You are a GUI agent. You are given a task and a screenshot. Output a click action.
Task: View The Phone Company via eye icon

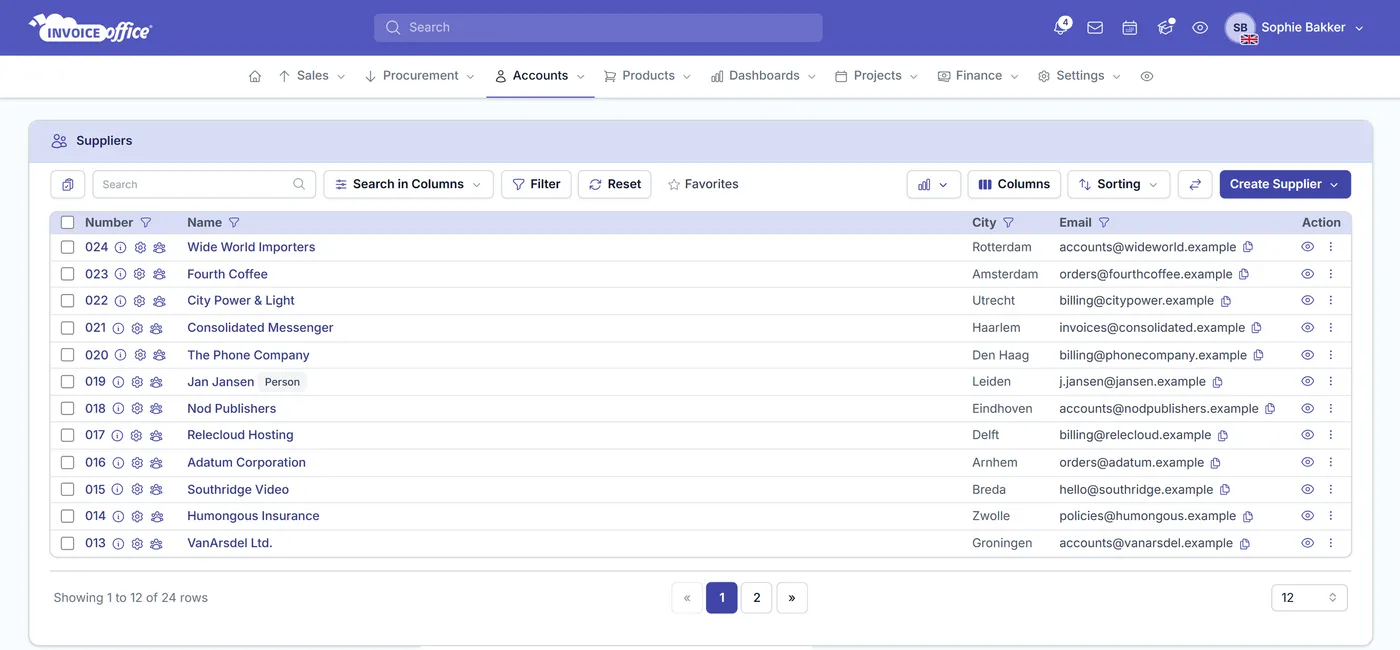1307,355
